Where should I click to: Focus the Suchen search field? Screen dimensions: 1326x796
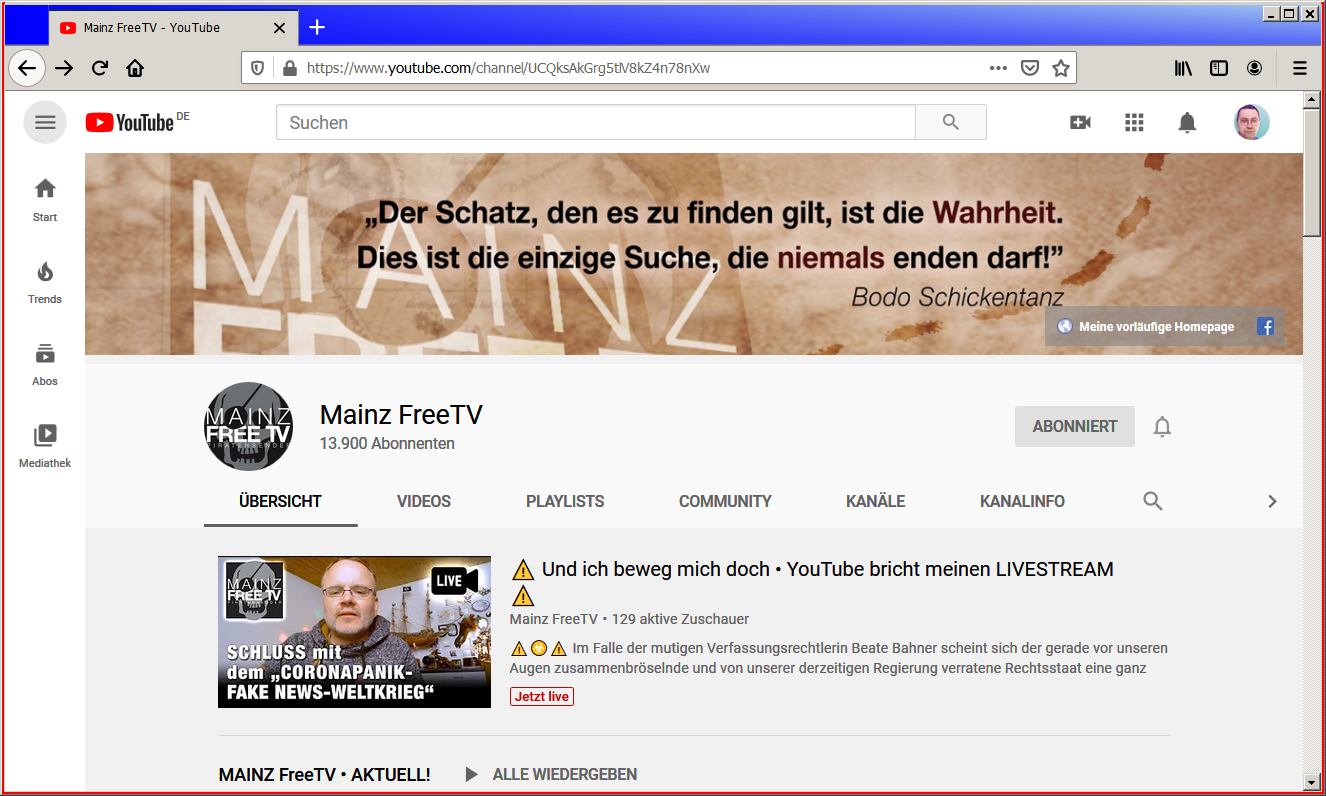595,122
